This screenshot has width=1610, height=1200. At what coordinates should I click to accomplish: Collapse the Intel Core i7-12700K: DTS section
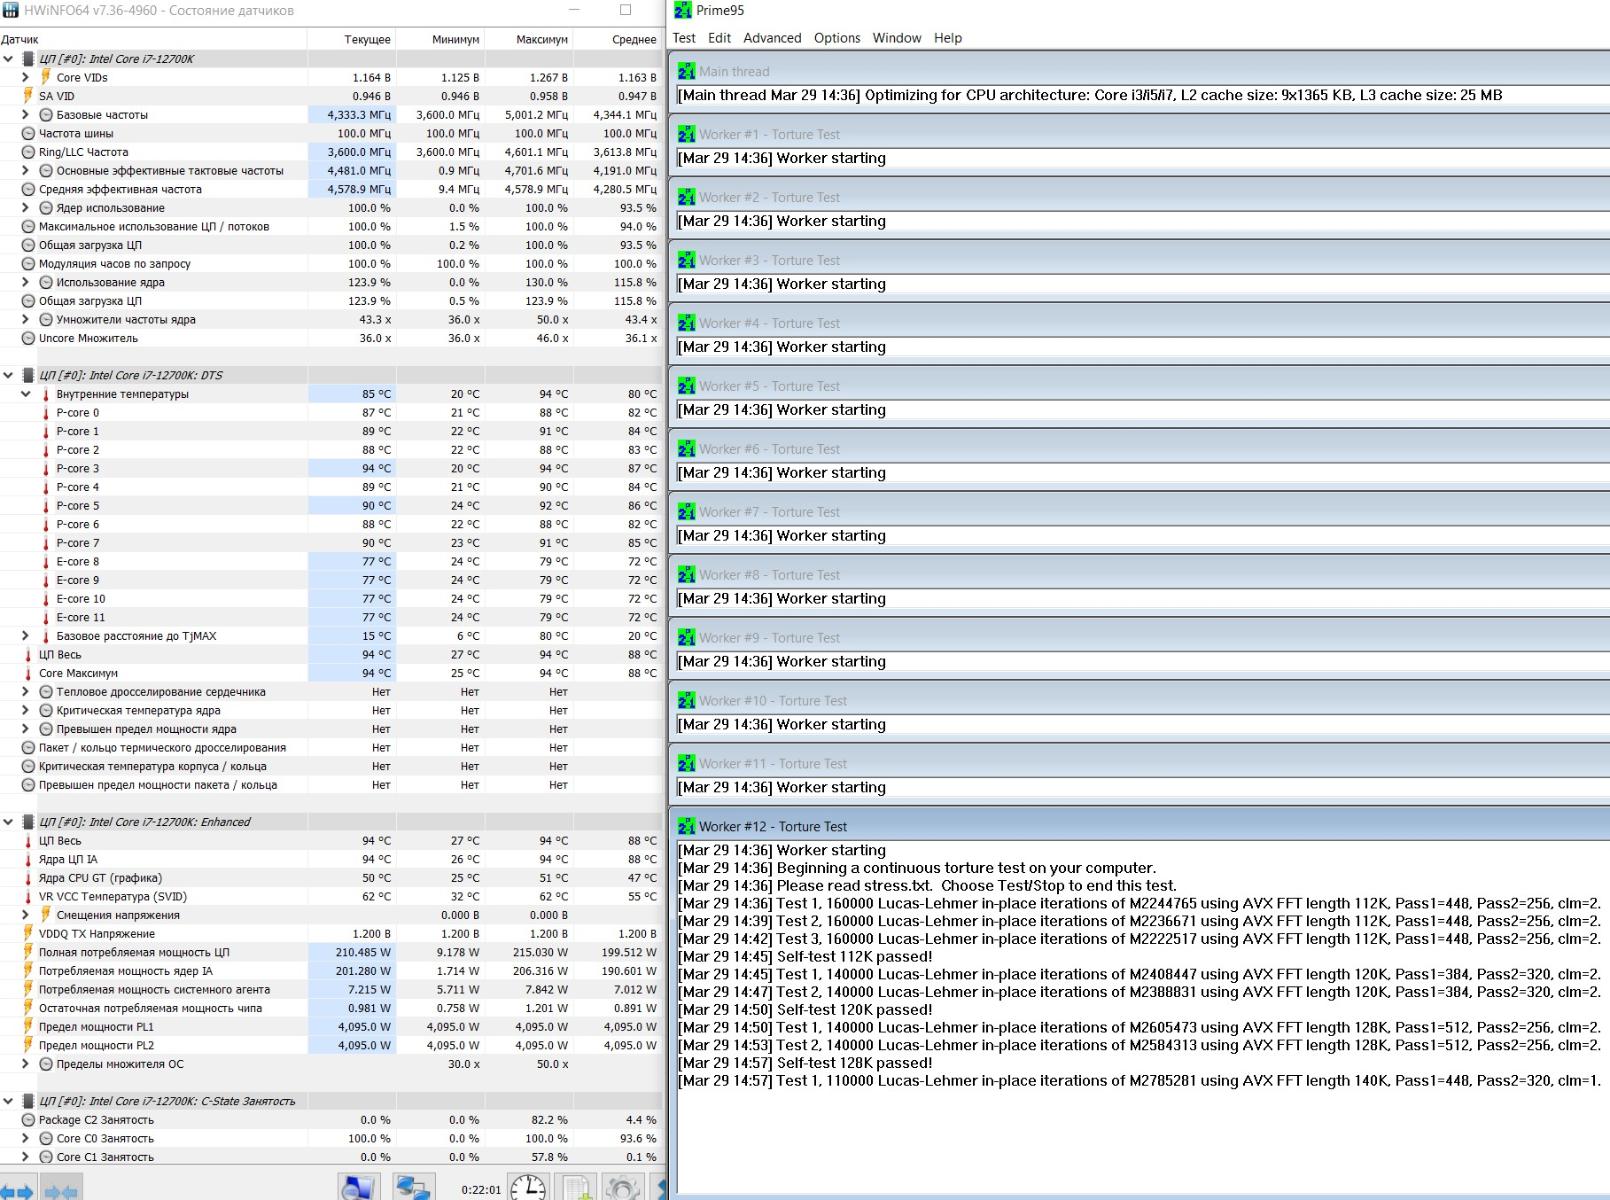9,376
